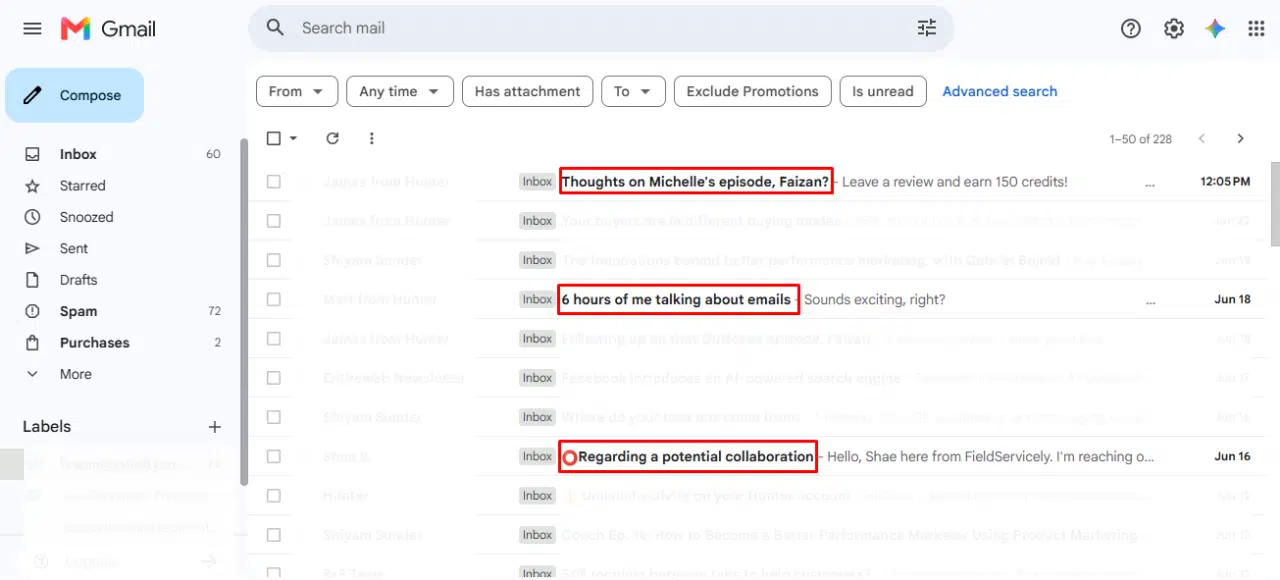This screenshot has height=580, width=1280.
Task: Check the 'Unusual activity on your Hunter' email
Action: coord(274,496)
